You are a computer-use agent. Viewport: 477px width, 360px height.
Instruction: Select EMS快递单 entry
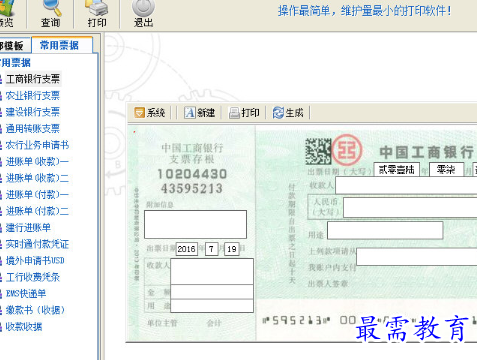point(26,294)
